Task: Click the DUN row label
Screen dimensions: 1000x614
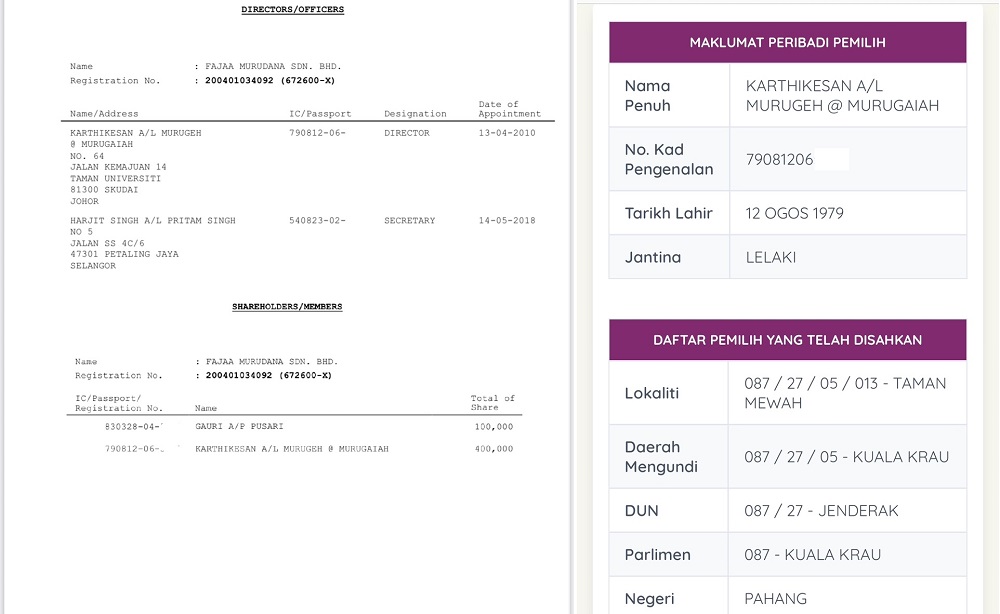Action: pyautogui.click(x=642, y=511)
